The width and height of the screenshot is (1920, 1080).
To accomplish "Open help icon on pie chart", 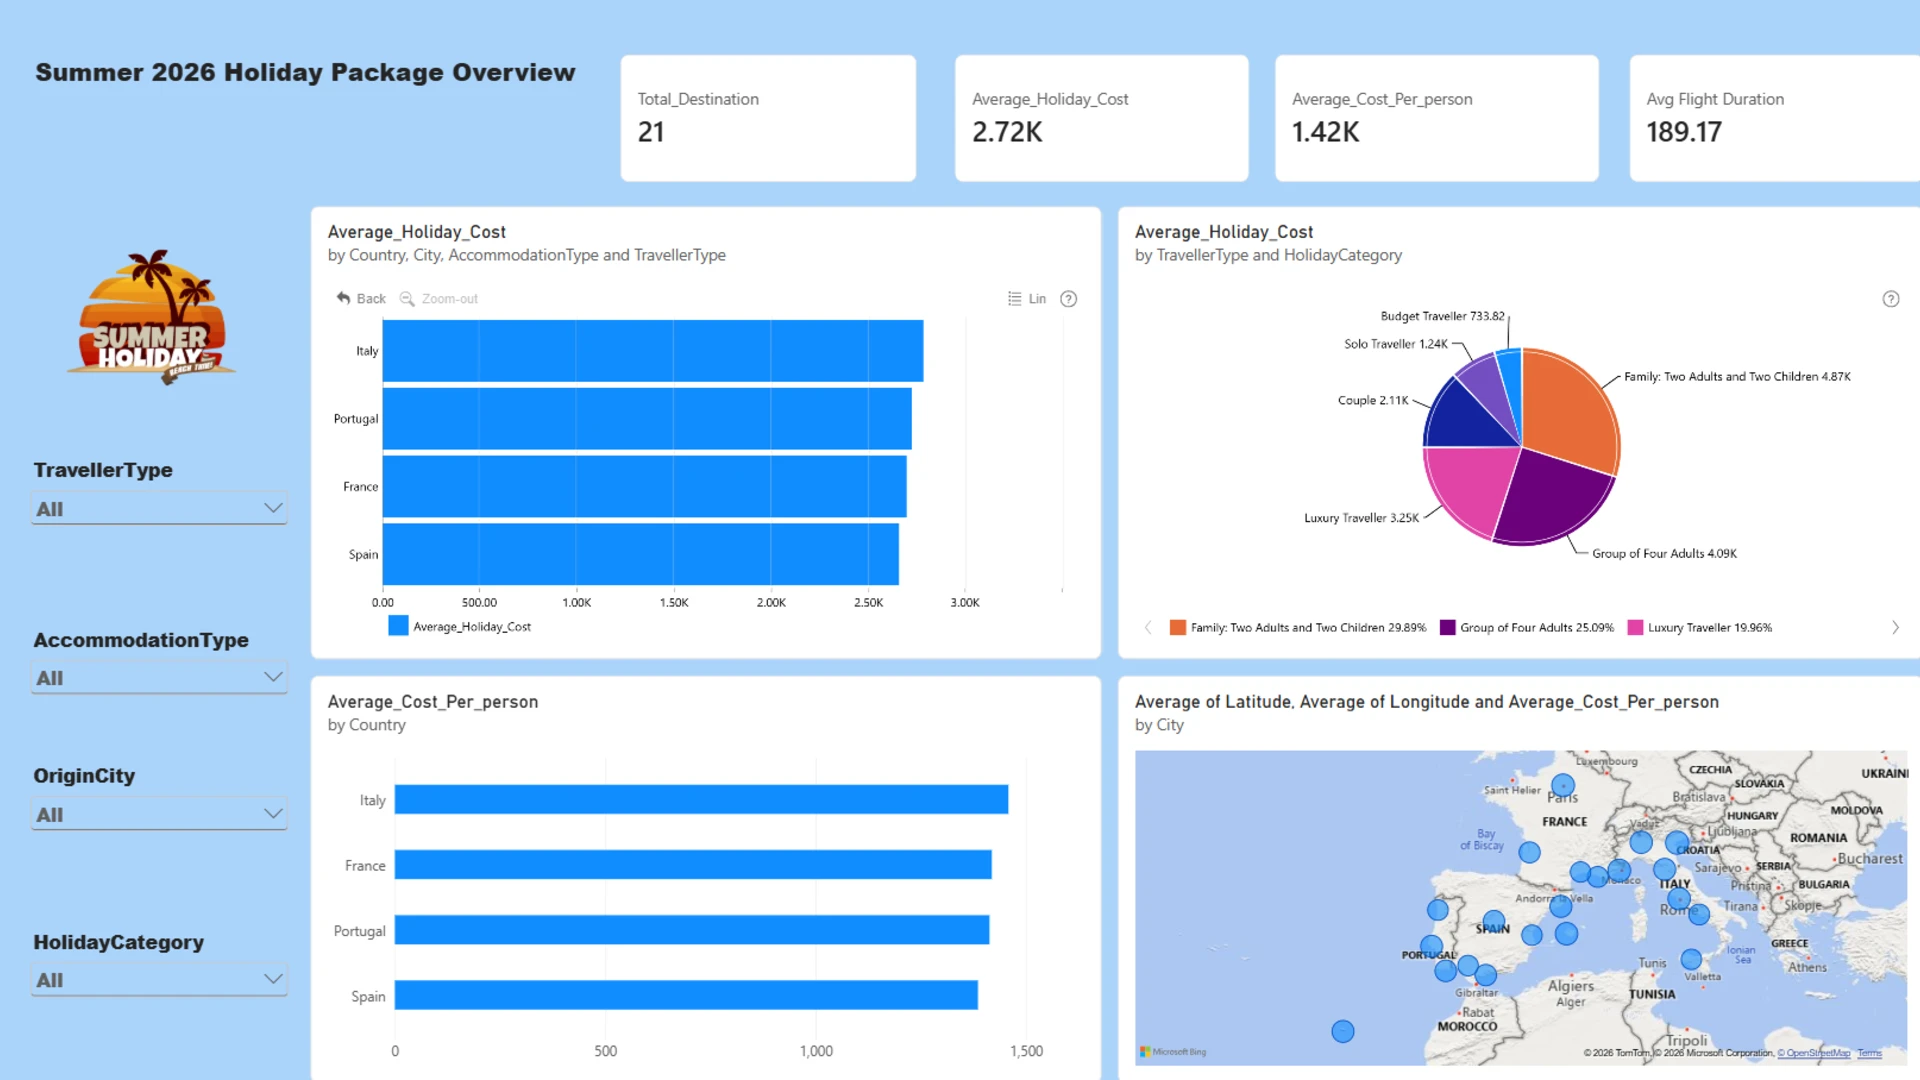I will tap(1891, 298).
